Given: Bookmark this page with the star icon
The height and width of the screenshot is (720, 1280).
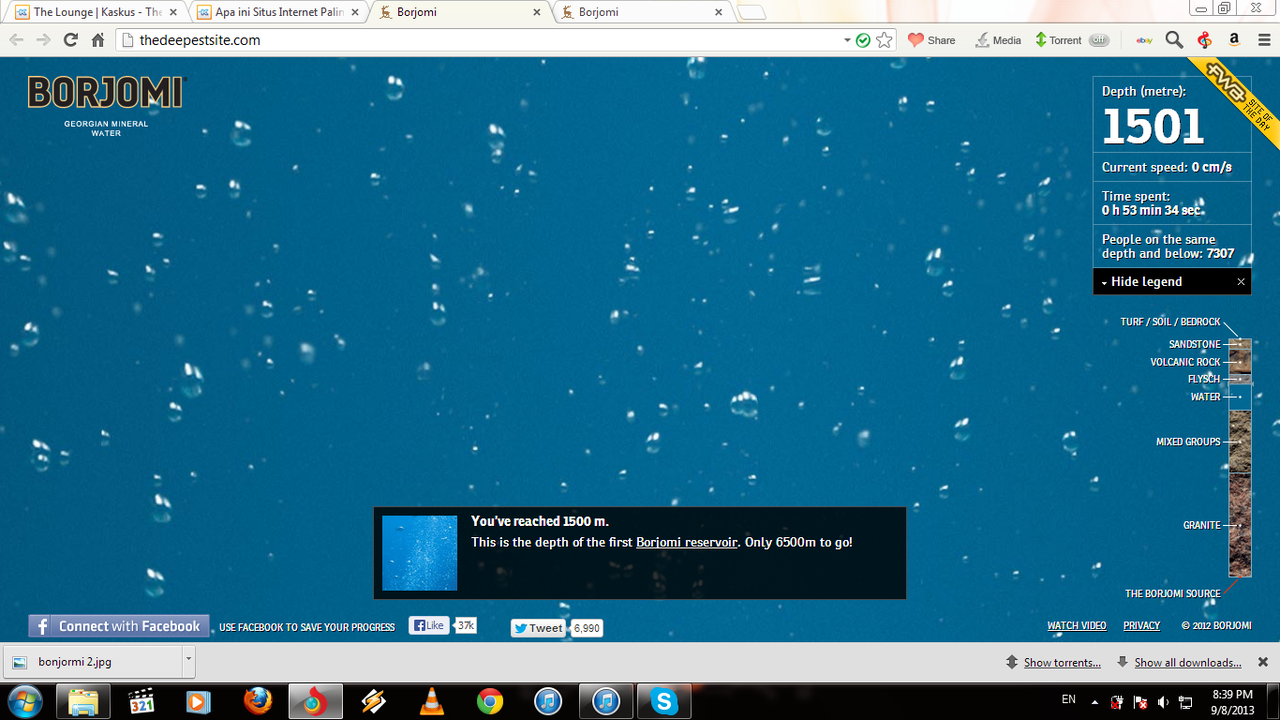Looking at the screenshot, I should pos(884,40).
